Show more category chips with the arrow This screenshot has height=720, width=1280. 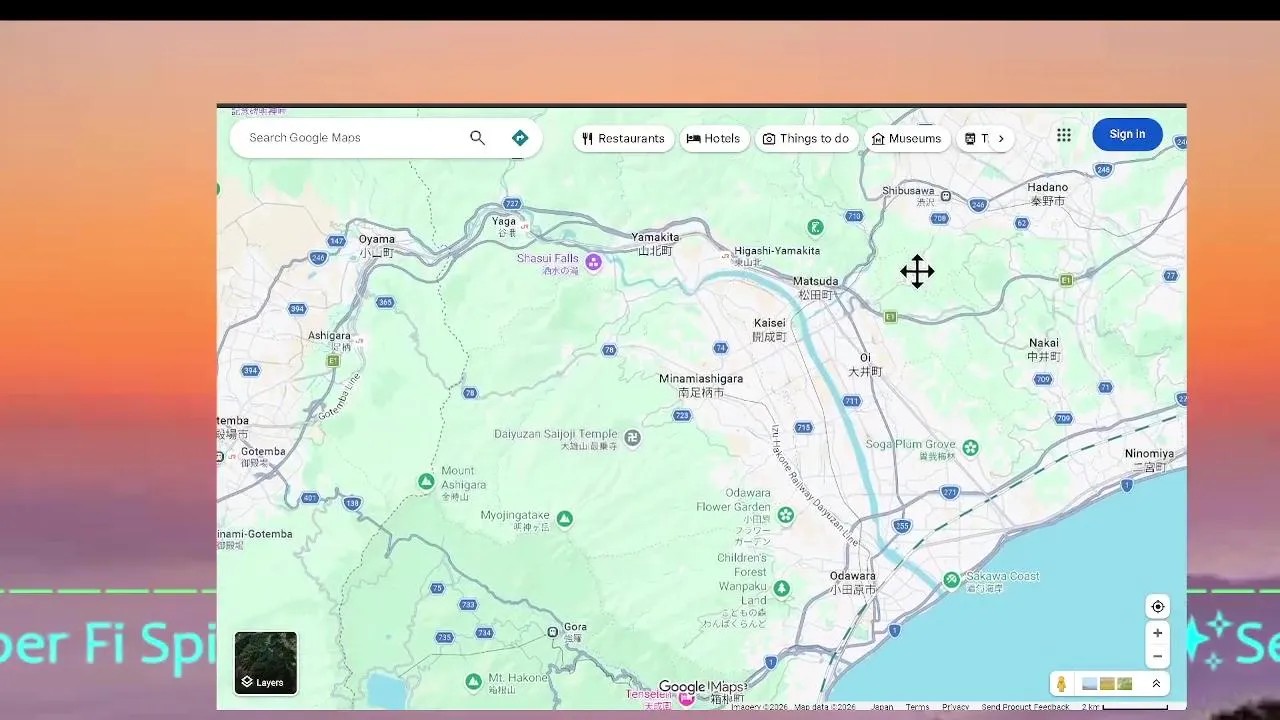[1000, 139]
